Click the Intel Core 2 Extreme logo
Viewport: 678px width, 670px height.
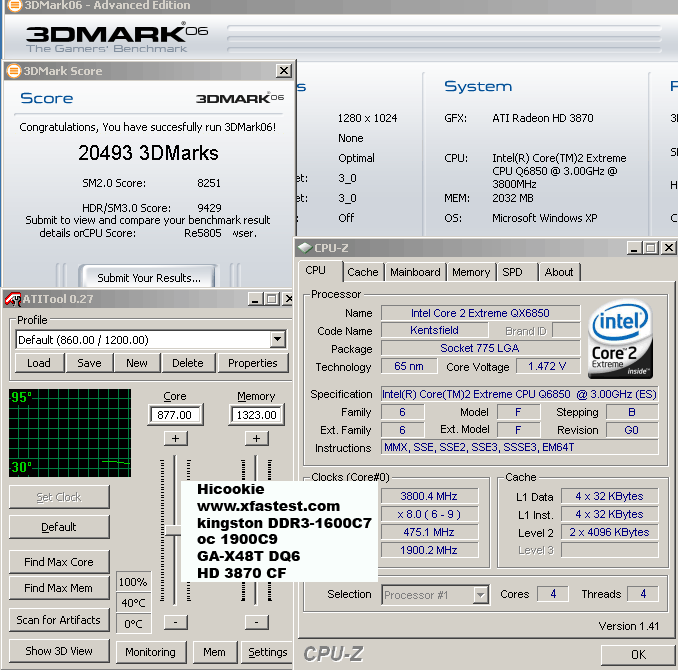620,339
